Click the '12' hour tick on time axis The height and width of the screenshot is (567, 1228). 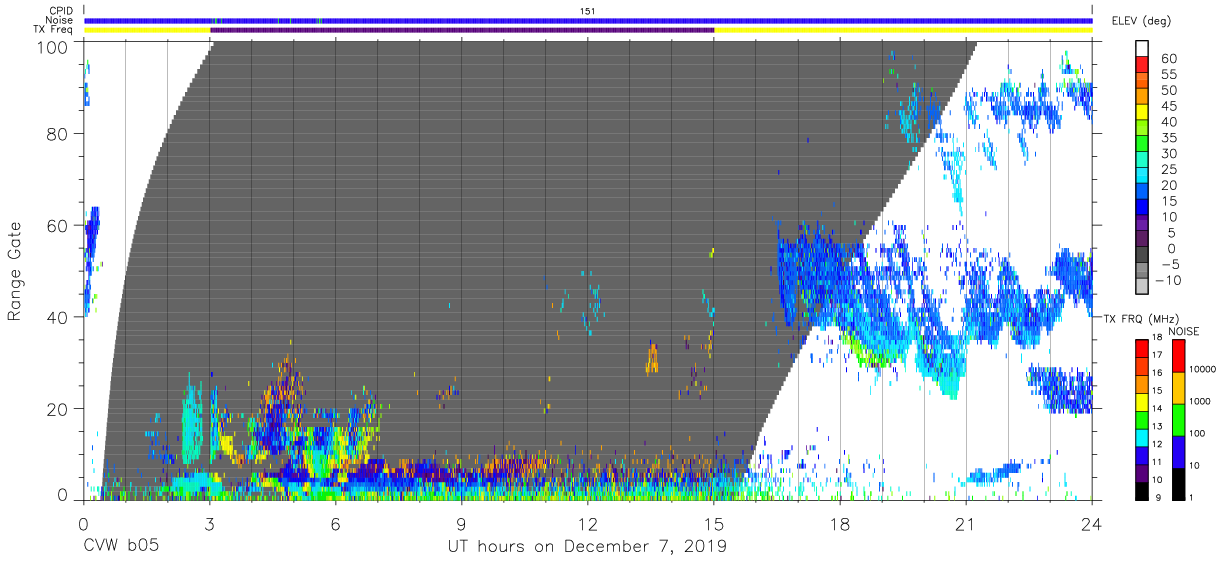[587, 523]
